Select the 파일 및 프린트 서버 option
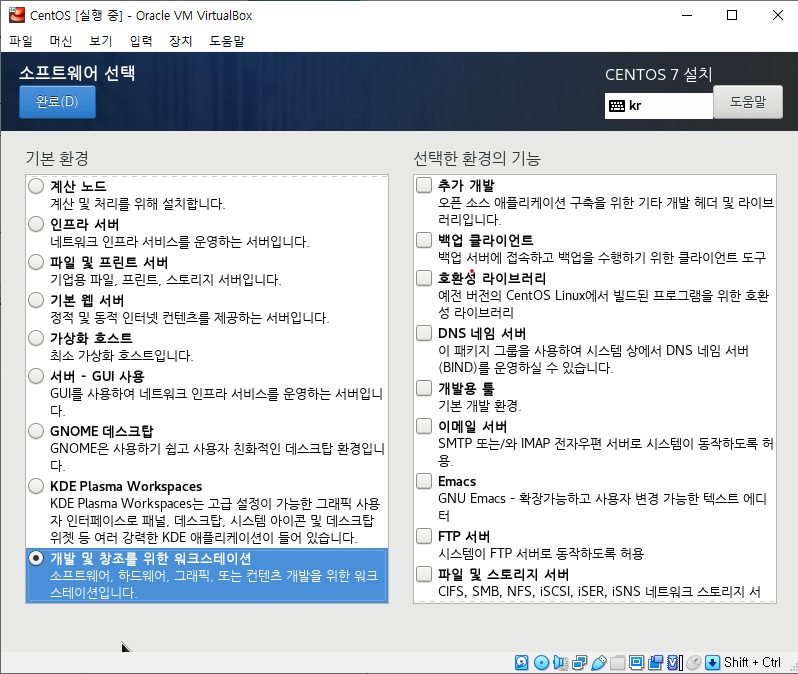Image resolution: width=798 pixels, height=674 pixels. [x=36, y=262]
